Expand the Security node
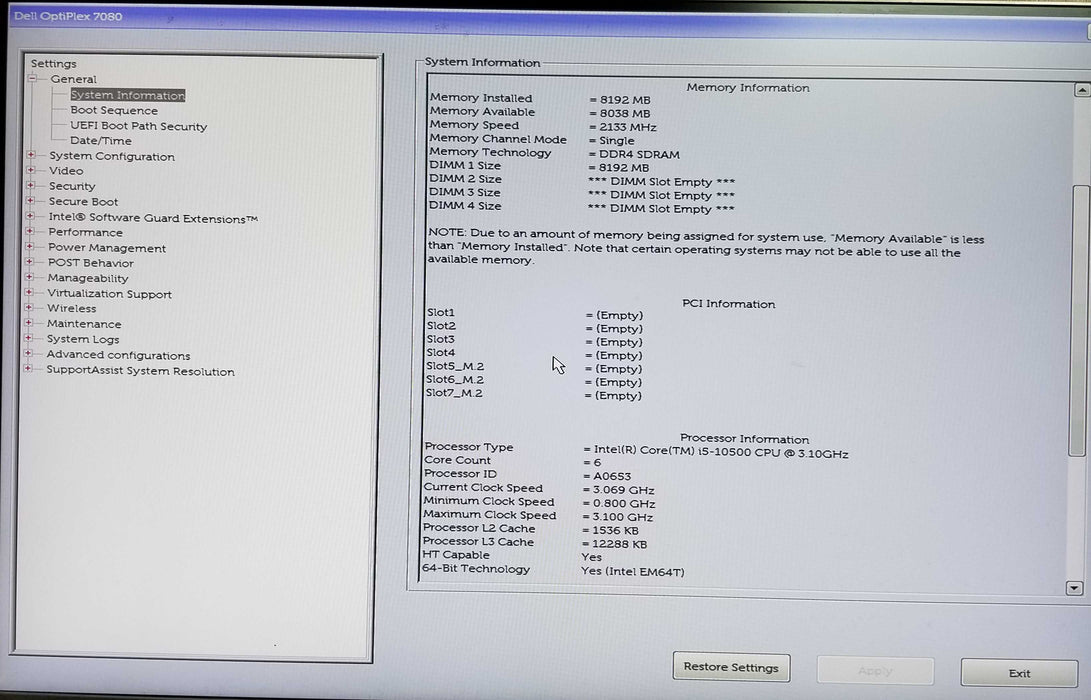The image size is (1091, 700). (x=31, y=185)
